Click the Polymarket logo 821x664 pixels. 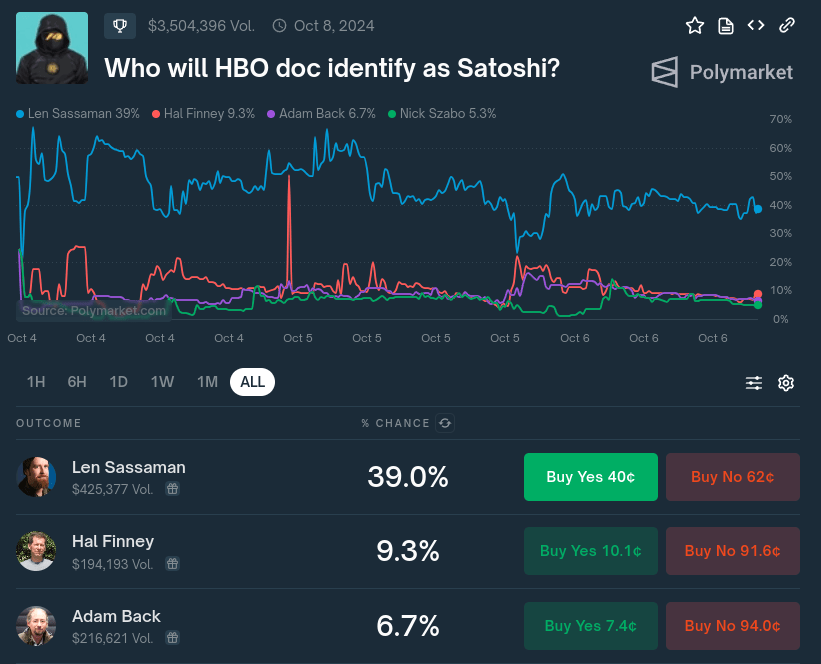coord(722,72)
